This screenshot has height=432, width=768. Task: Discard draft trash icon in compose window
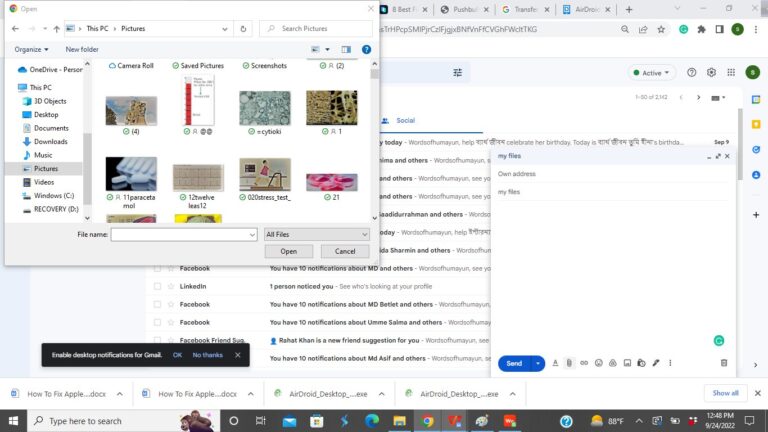click(x=724, y=363)
